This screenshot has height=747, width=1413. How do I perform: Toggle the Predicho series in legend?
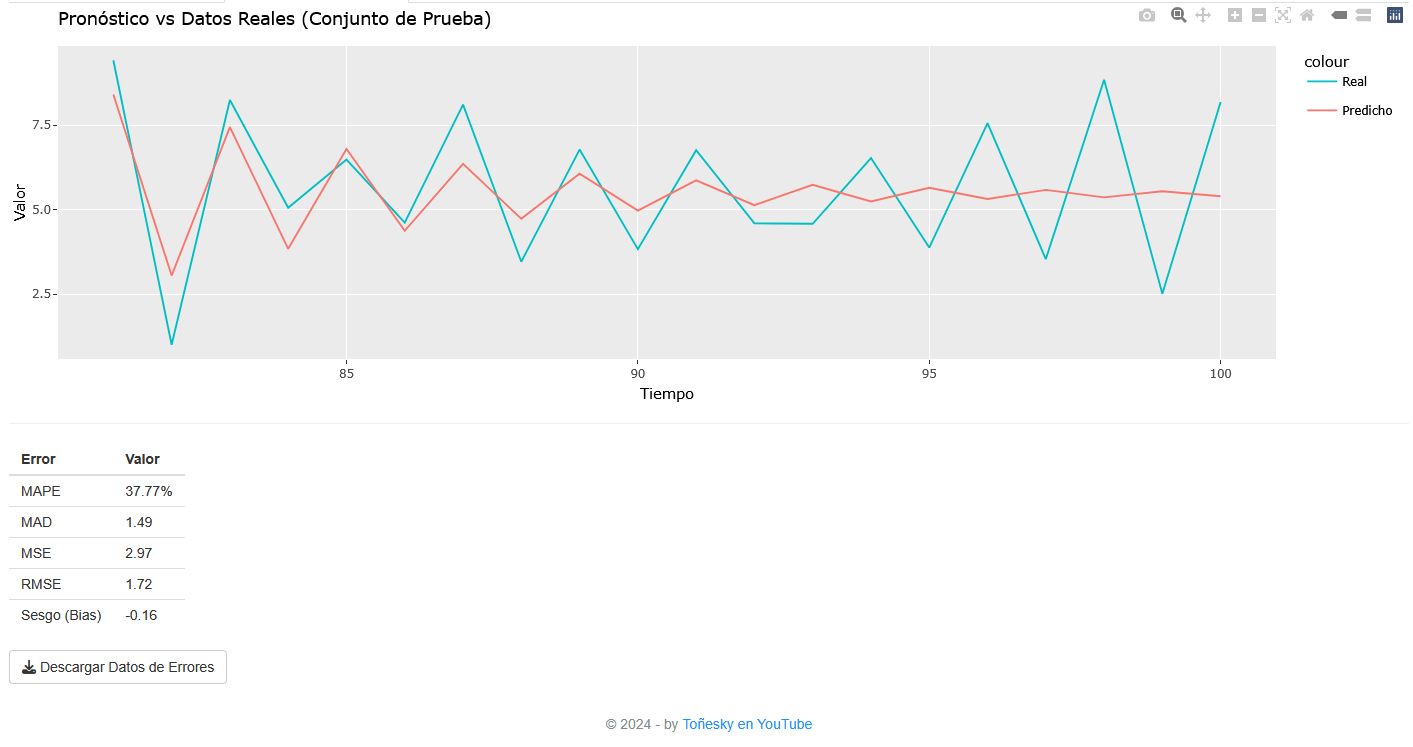click(x=1366, y=111)
